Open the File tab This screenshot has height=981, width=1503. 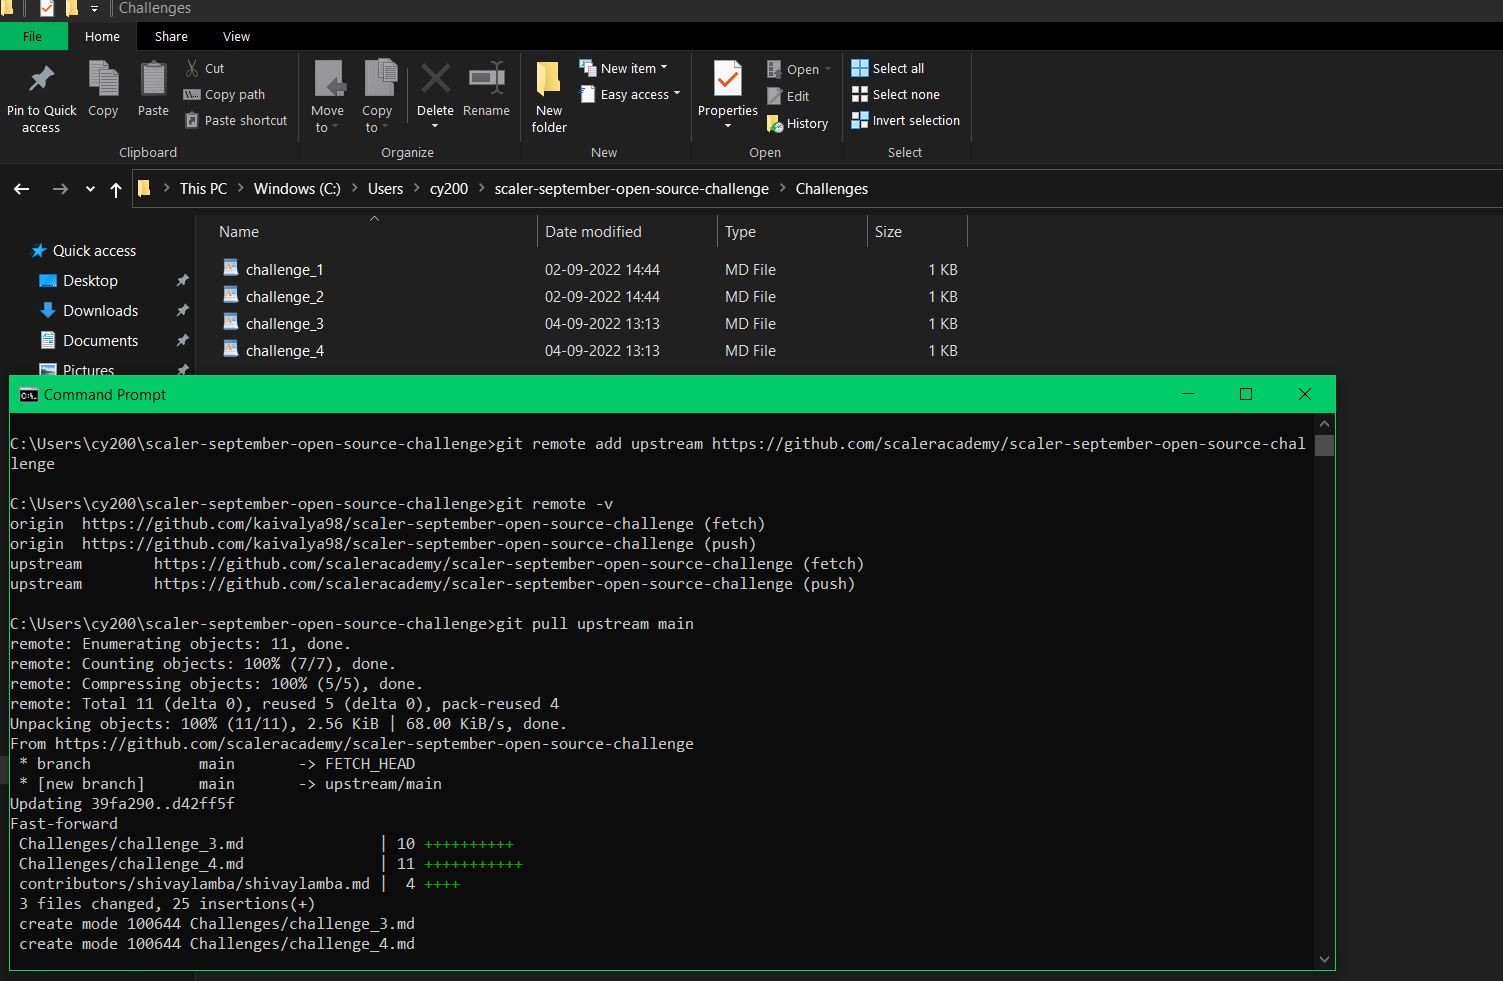pyautogui.click(x=33, y=36)
